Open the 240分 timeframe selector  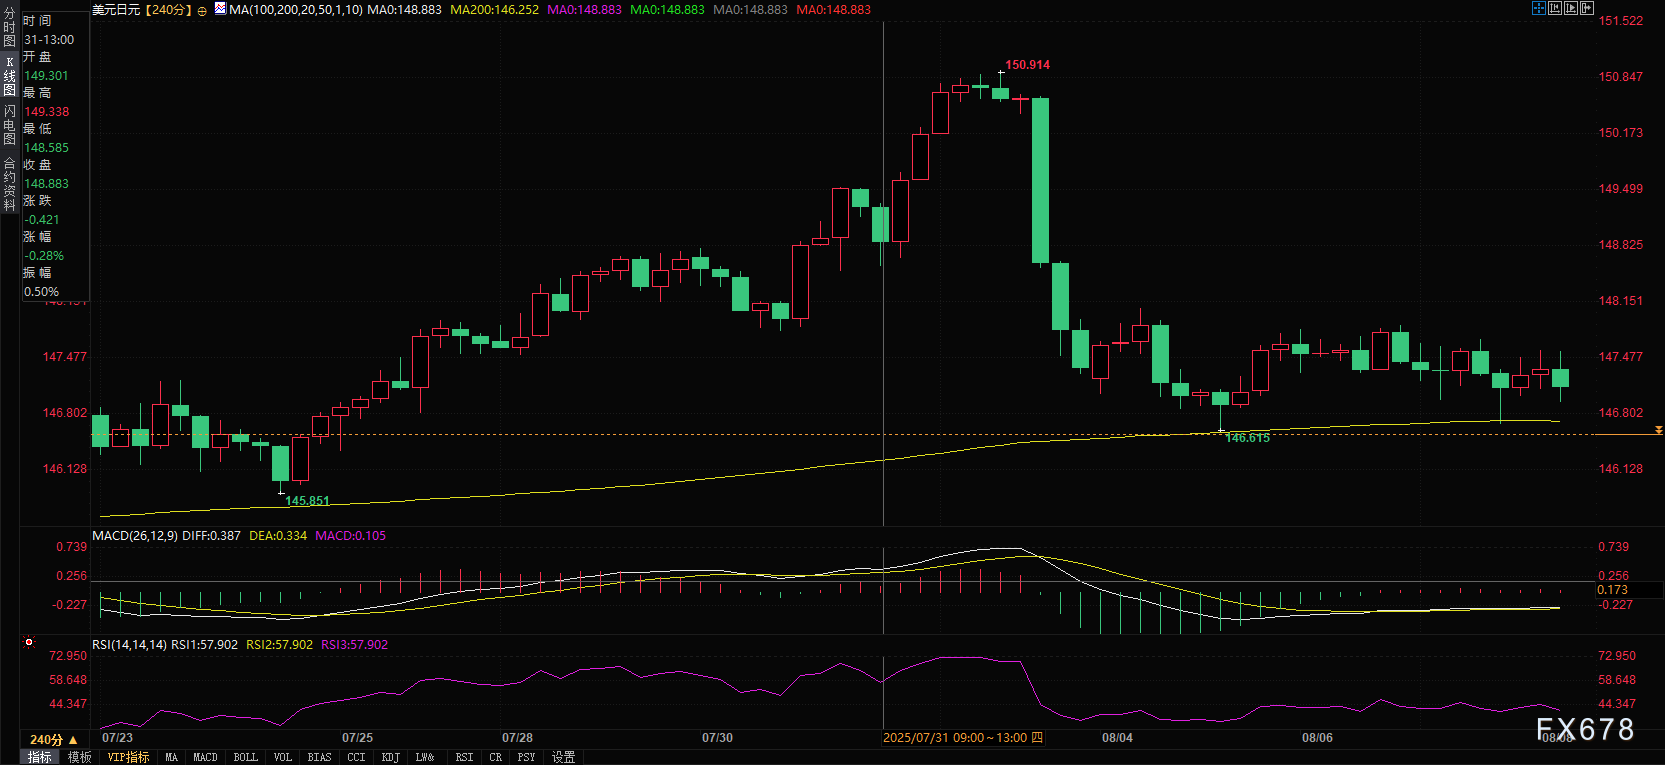(x=53, y=739)
